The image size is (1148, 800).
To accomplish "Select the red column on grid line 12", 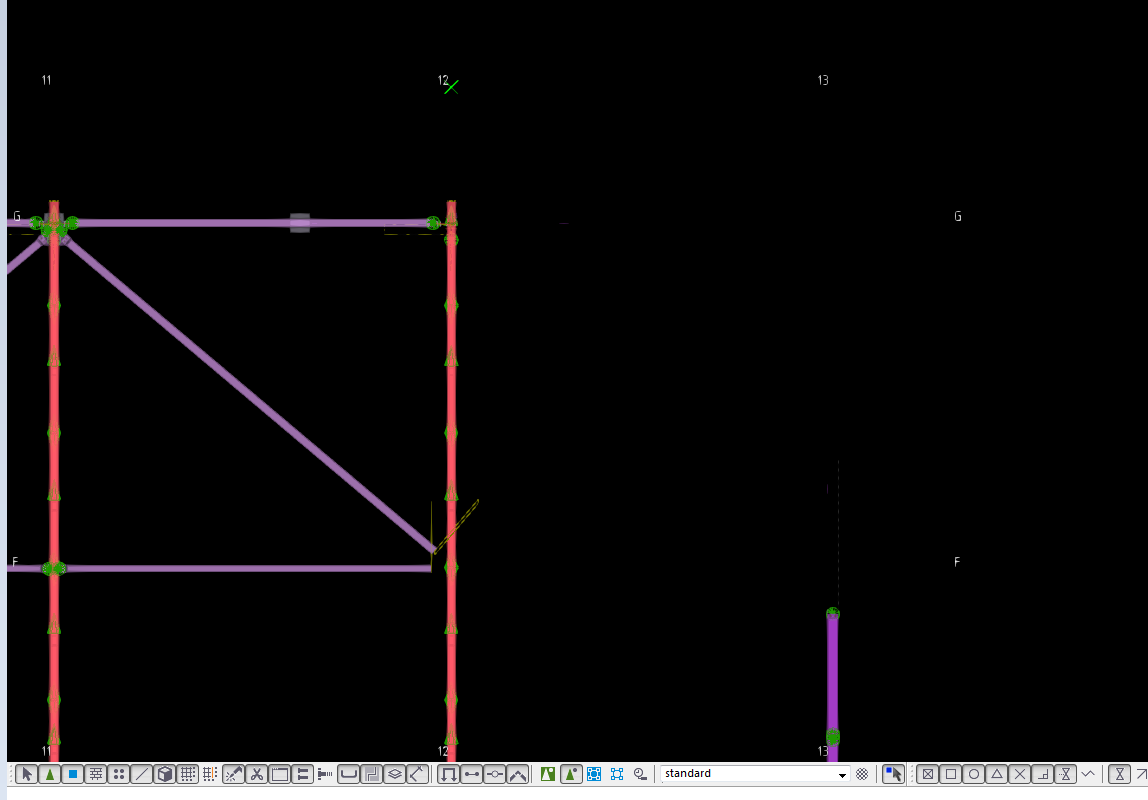I will pyautogui.click(x=451, y=479).
